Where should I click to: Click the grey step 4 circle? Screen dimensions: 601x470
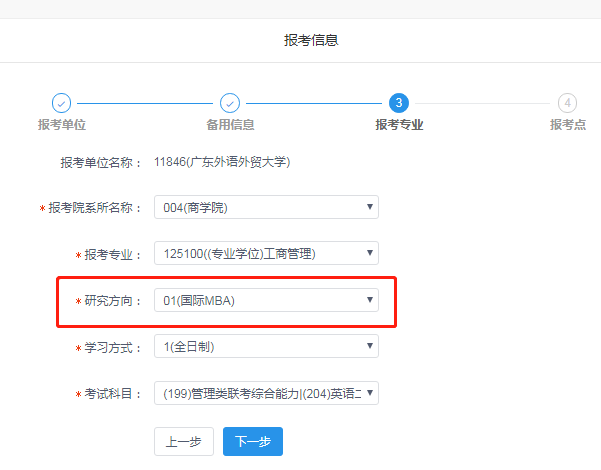click(568, 103)
